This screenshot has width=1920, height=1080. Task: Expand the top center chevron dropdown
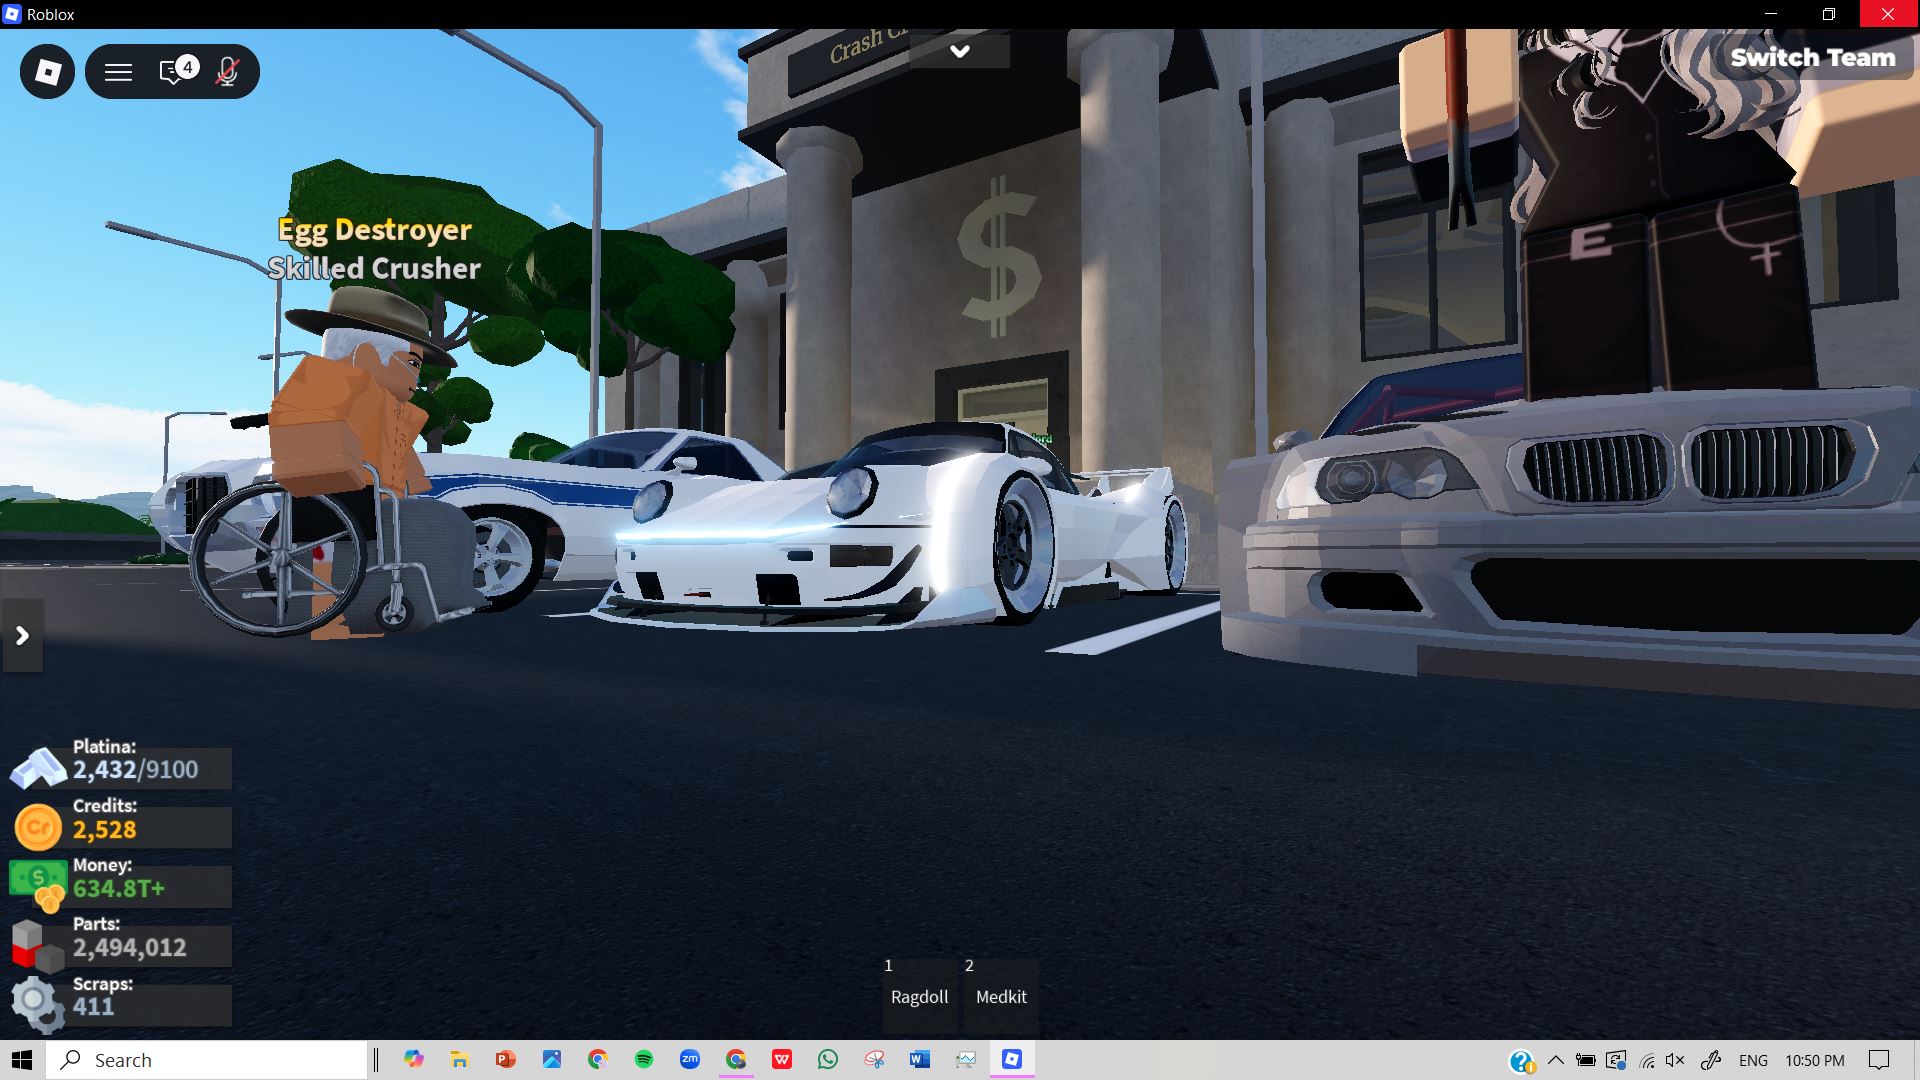959,51
